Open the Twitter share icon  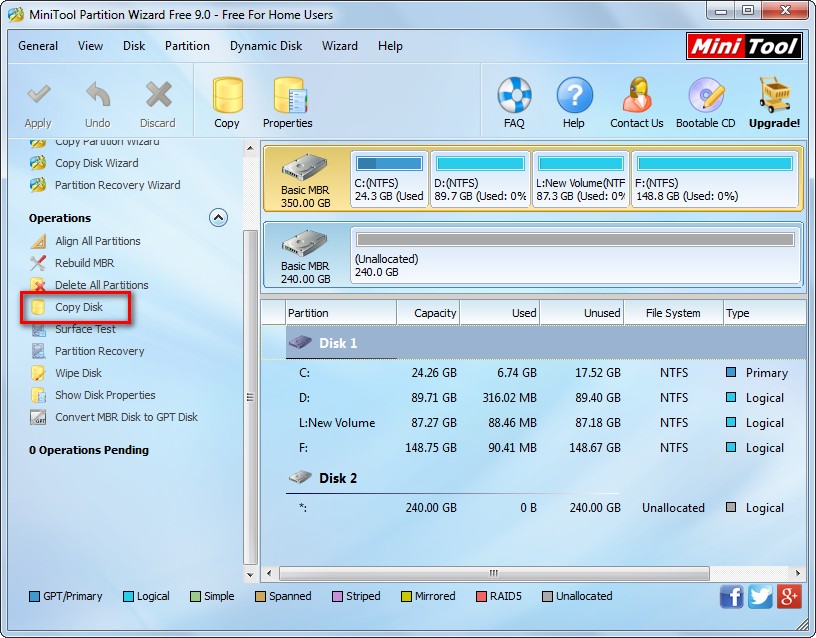pos(760,596)
